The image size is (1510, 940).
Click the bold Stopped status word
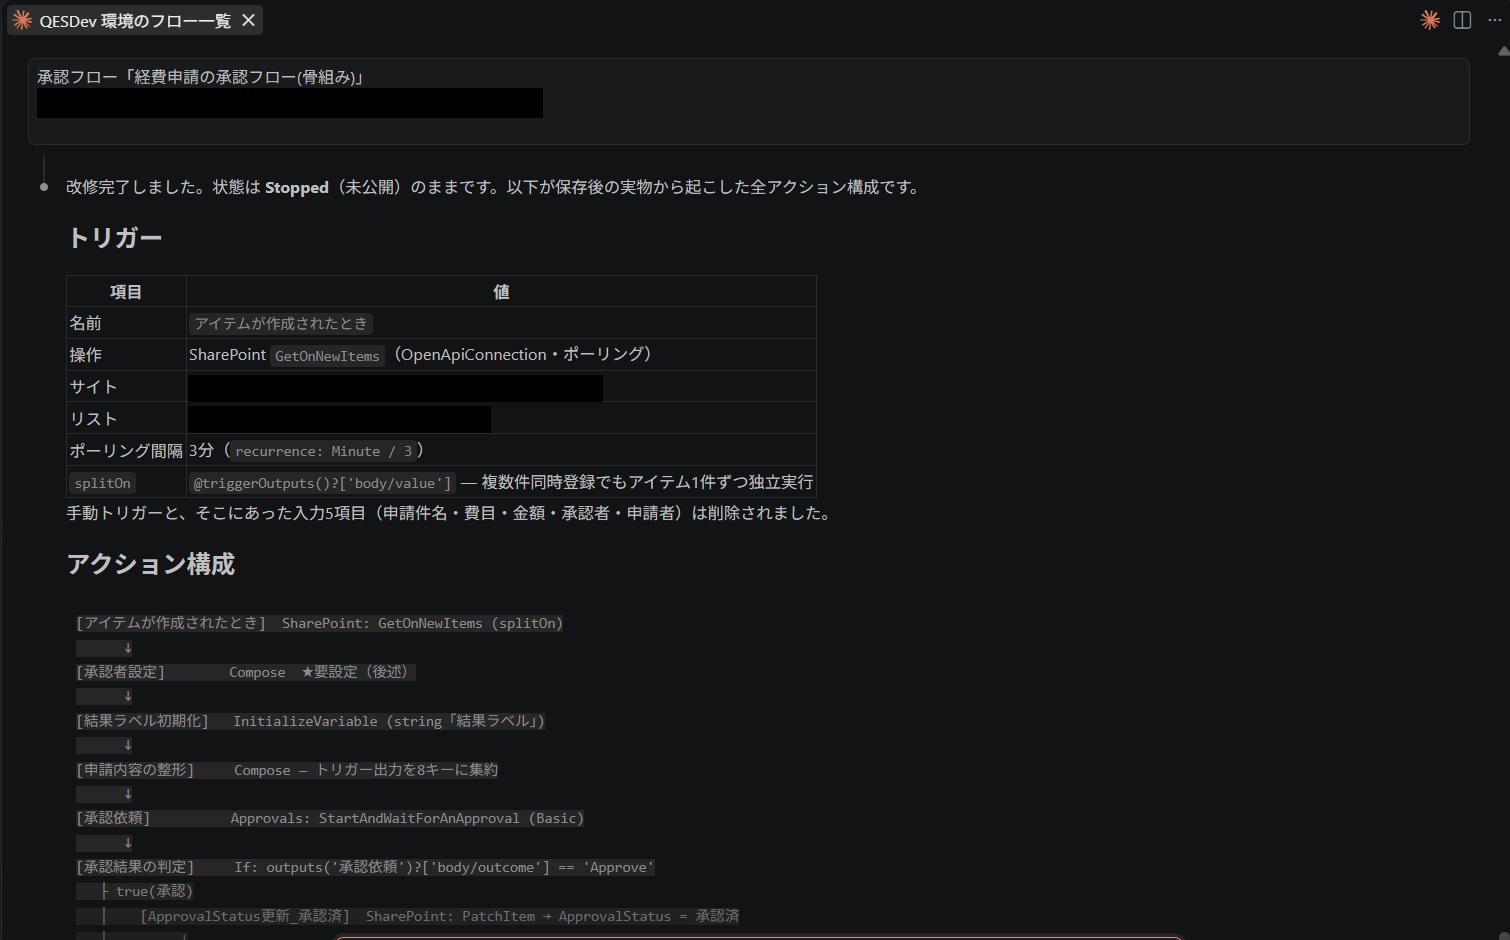click(x=297, y=187)
